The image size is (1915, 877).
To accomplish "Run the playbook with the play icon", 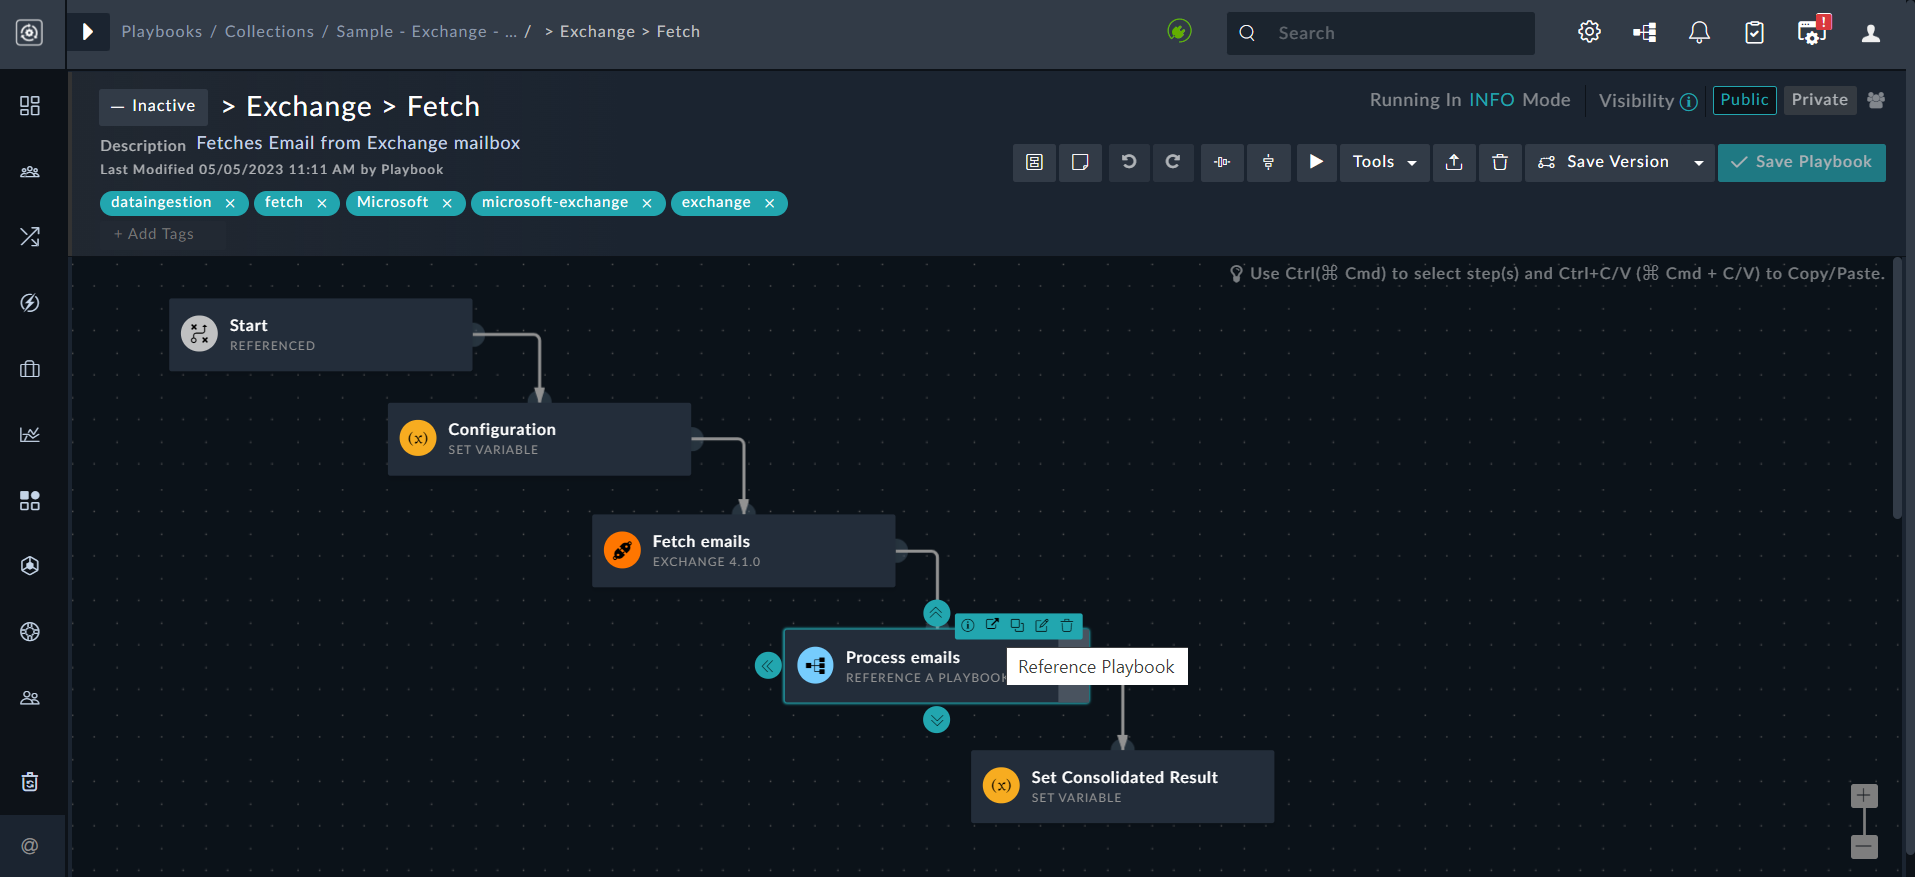I will 1316,162.
